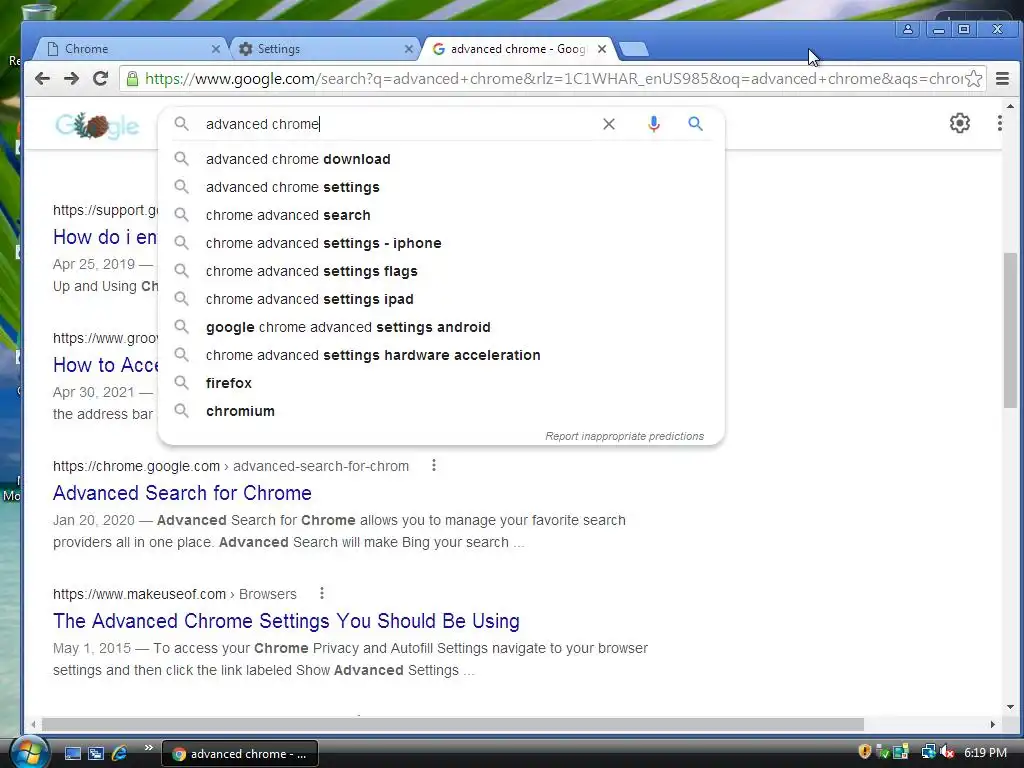Open options for makeuseof.com result
1024x768 pixels.
pos(321,593)
